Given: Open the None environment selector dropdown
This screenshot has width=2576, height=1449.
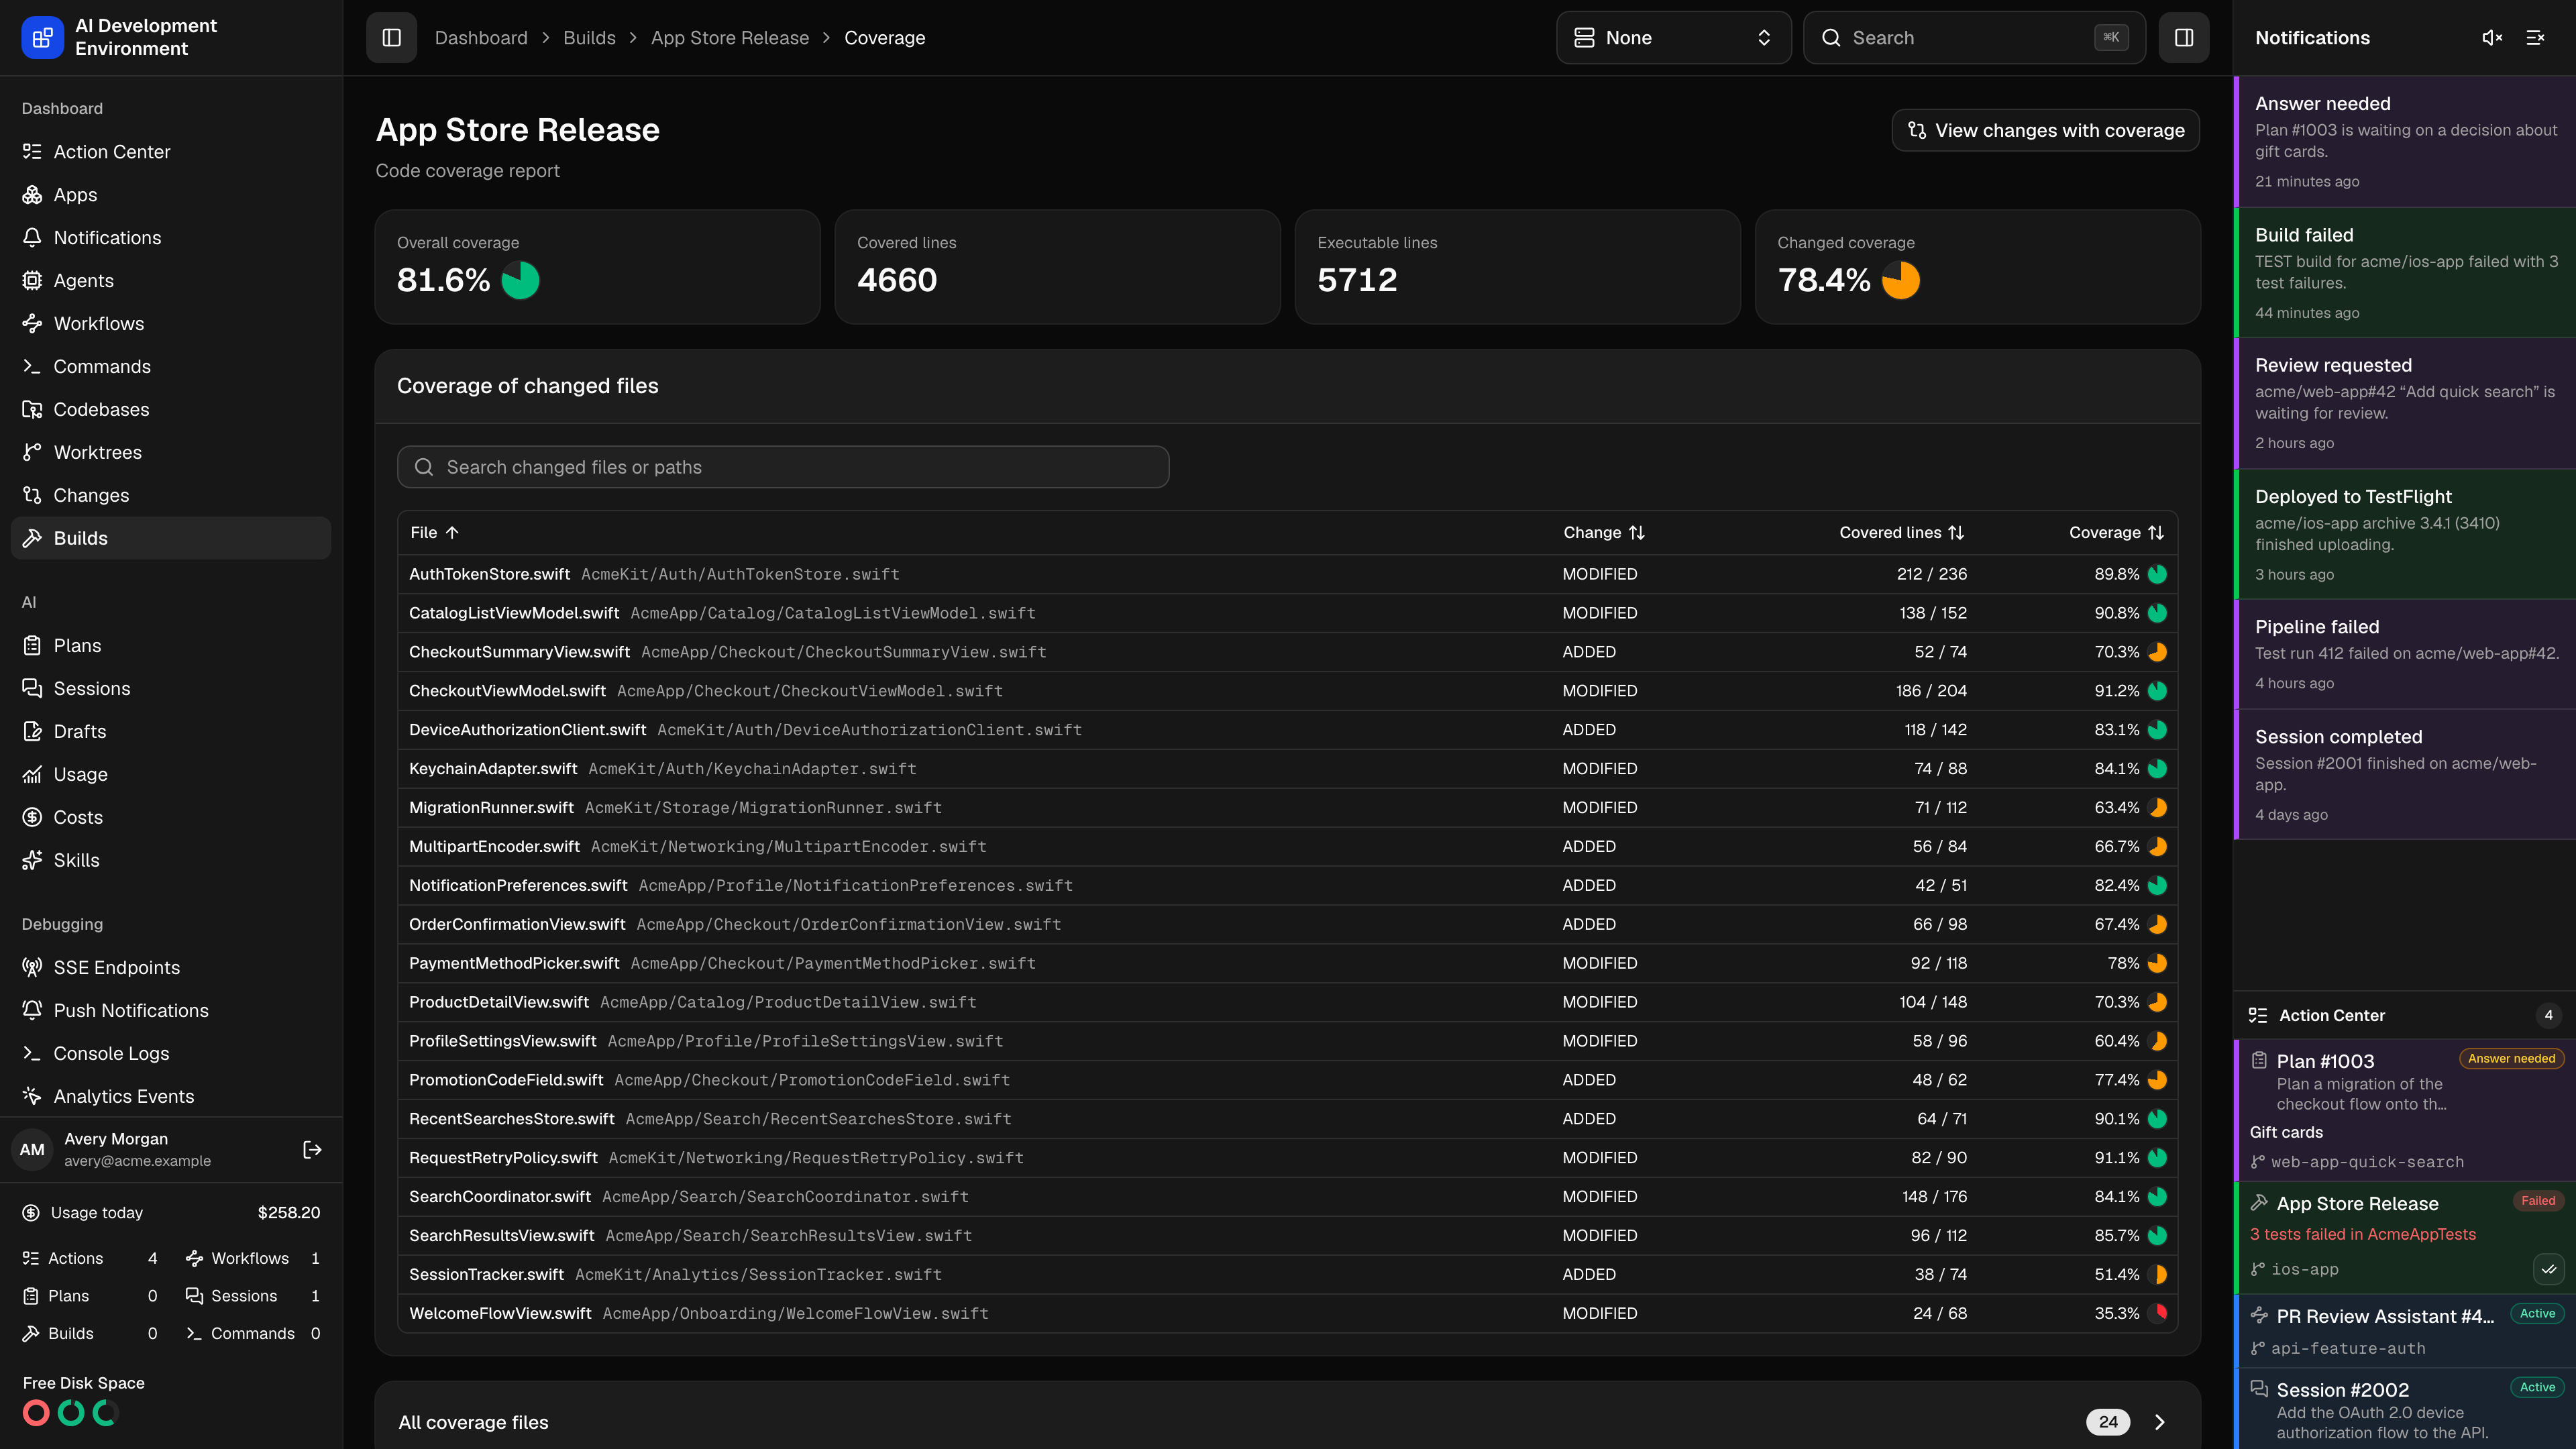Looking at the screenshot, I should (x=1673, y=38).
